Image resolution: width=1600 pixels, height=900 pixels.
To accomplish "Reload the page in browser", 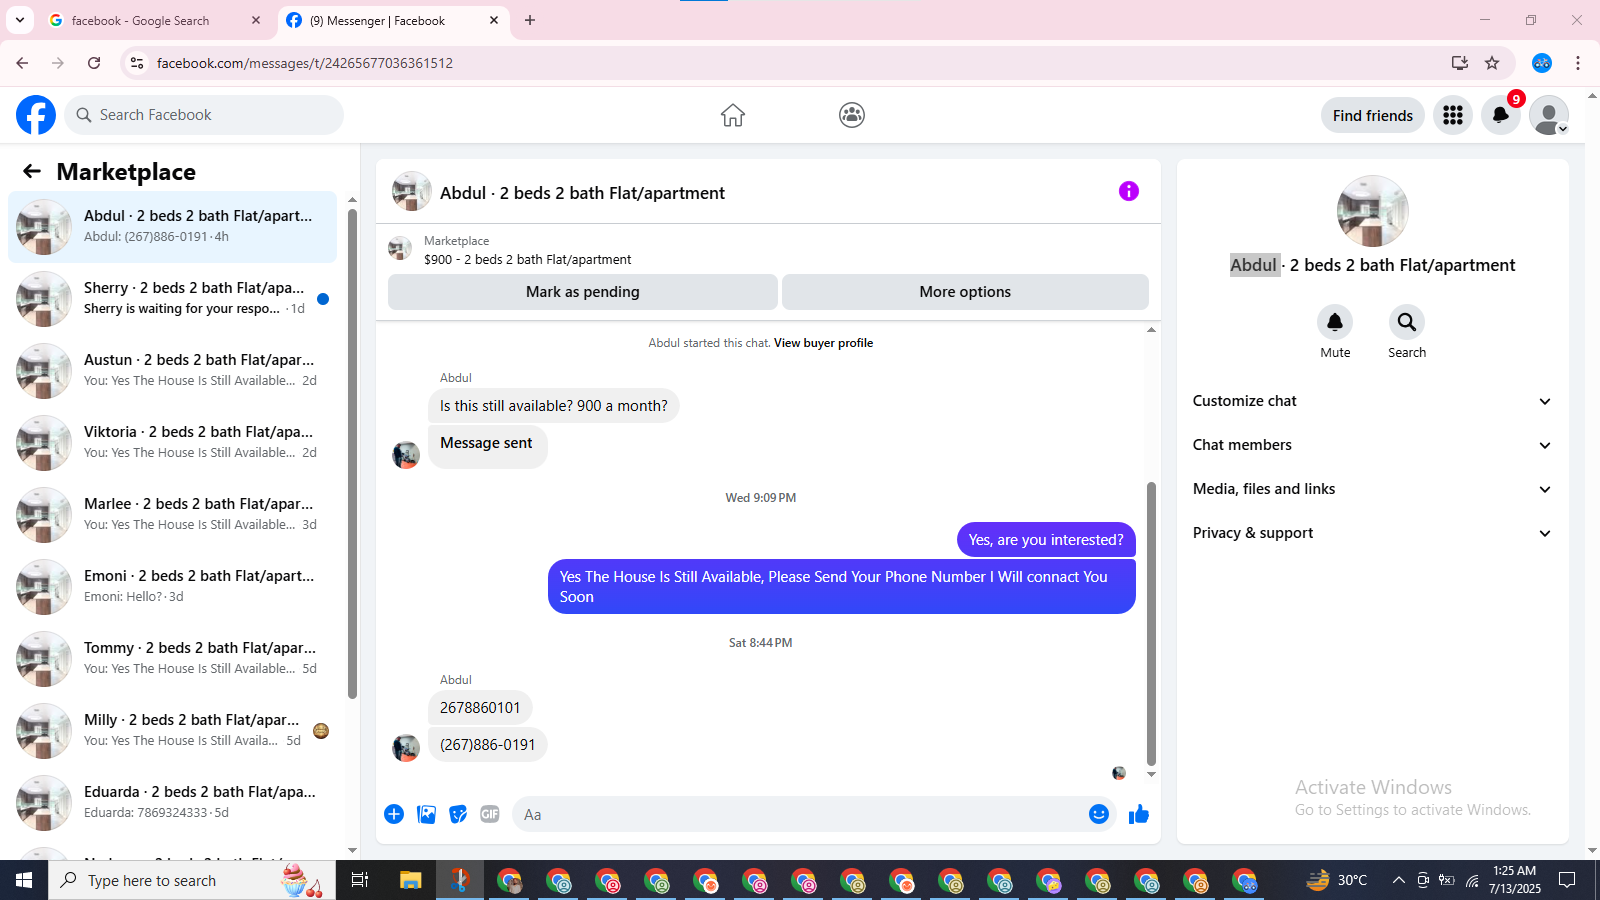I will (94, 63).
